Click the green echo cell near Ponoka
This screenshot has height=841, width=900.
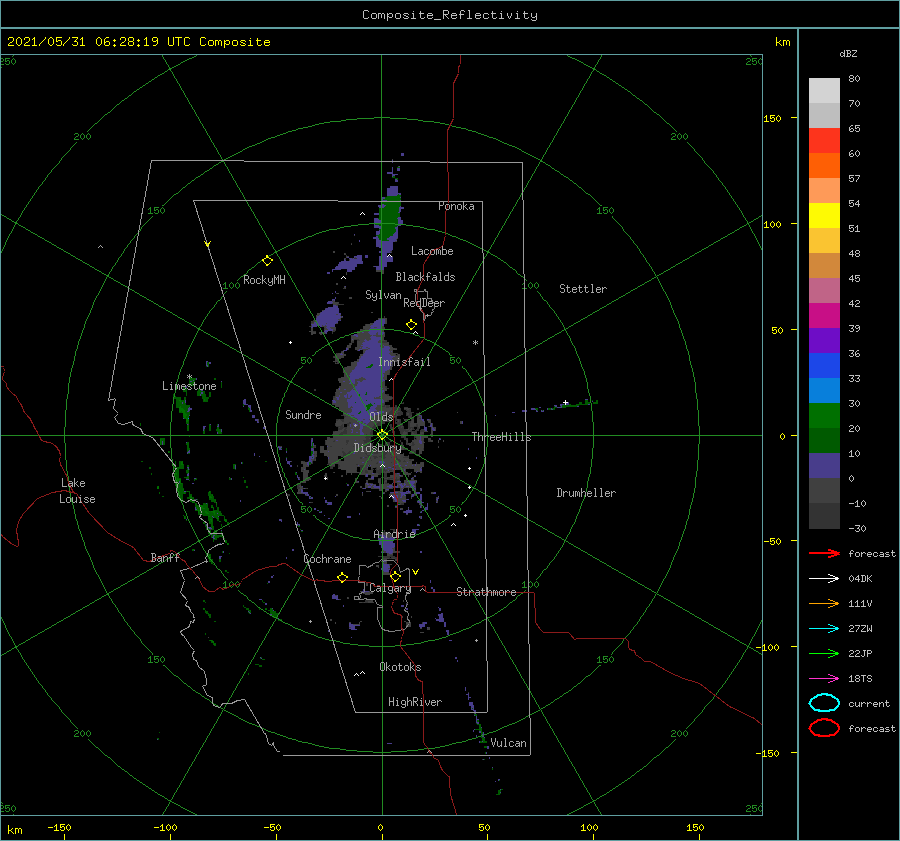[390, 218]
